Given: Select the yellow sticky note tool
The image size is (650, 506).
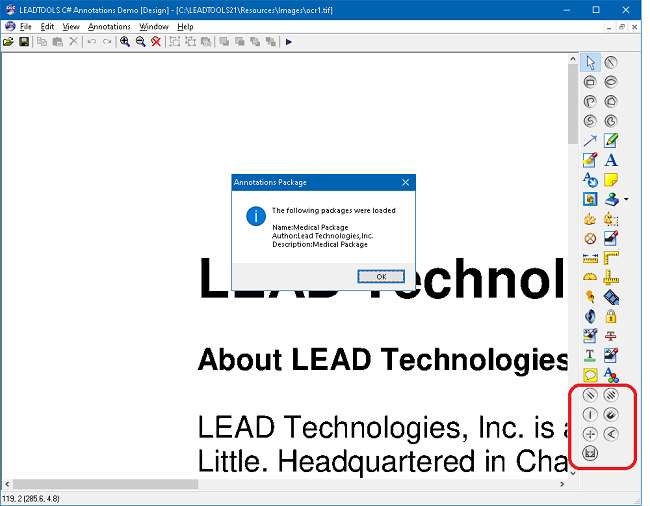Looking at the screenshot, I should coord(611,179).
